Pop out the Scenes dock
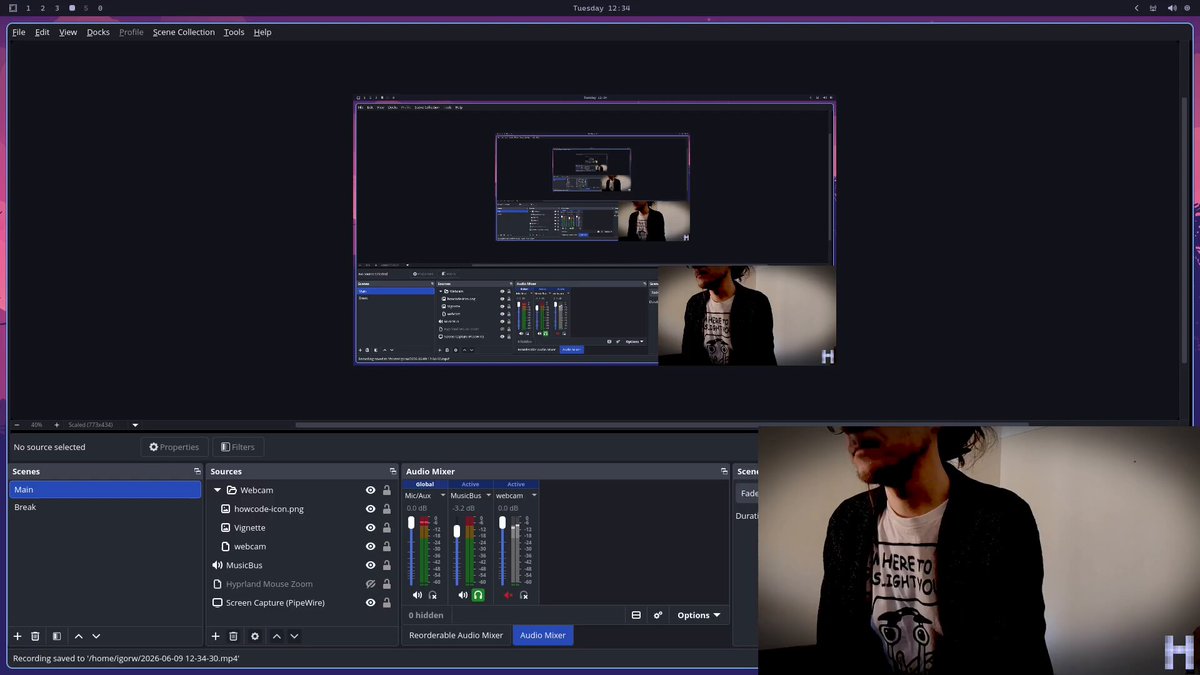1200x675 pixels. click(x=197, y=471)
